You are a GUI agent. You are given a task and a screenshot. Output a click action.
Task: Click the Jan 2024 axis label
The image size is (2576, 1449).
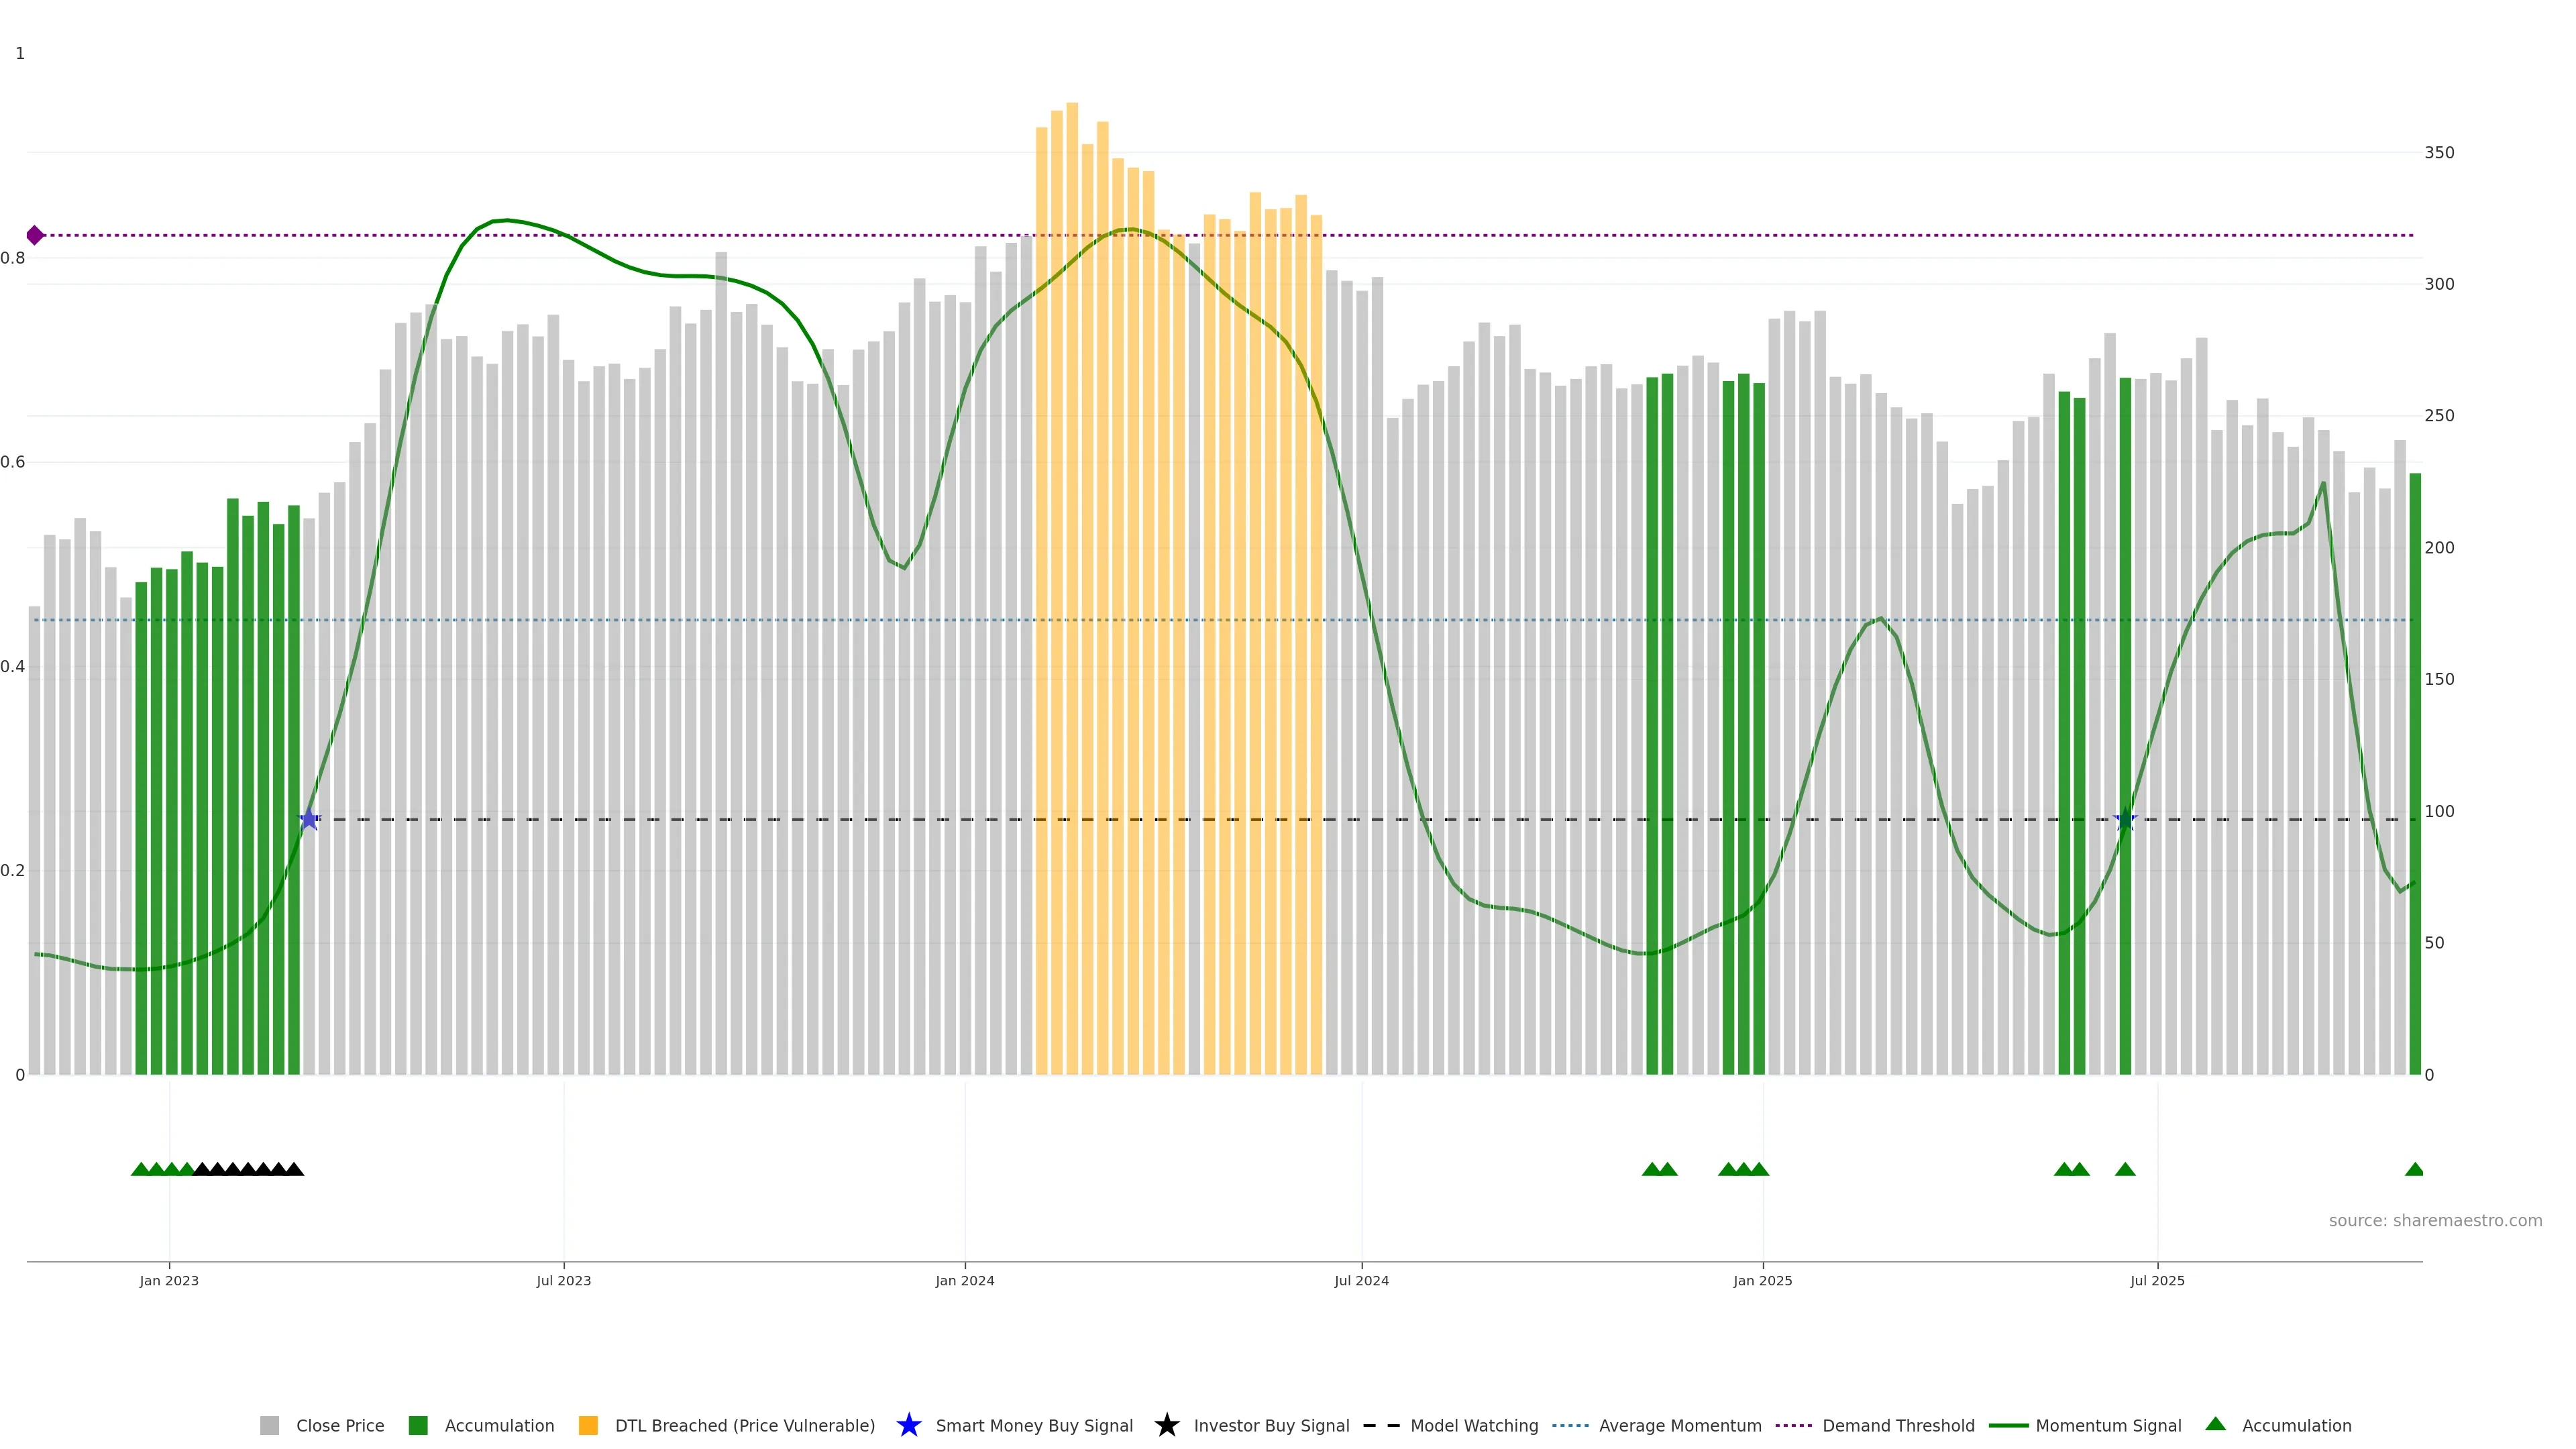[964, 1280]
